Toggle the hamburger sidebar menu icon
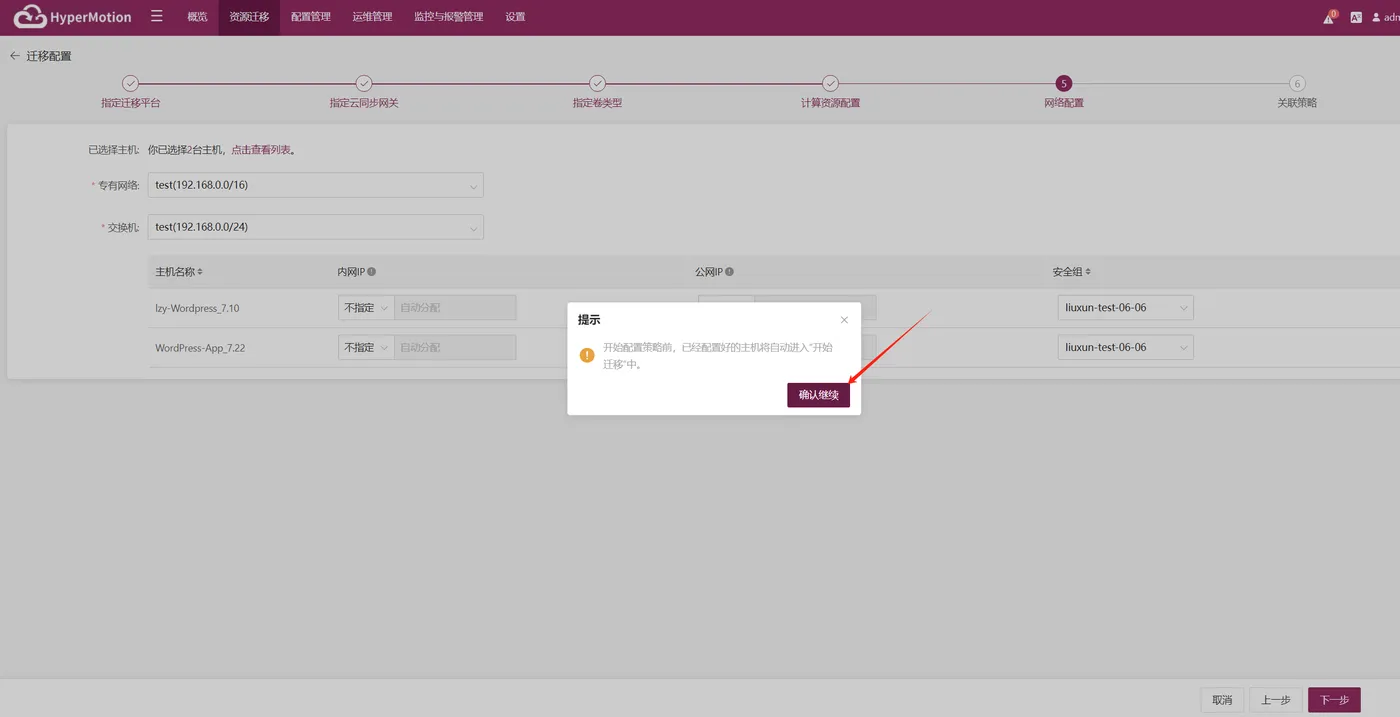 click(157, 16)
